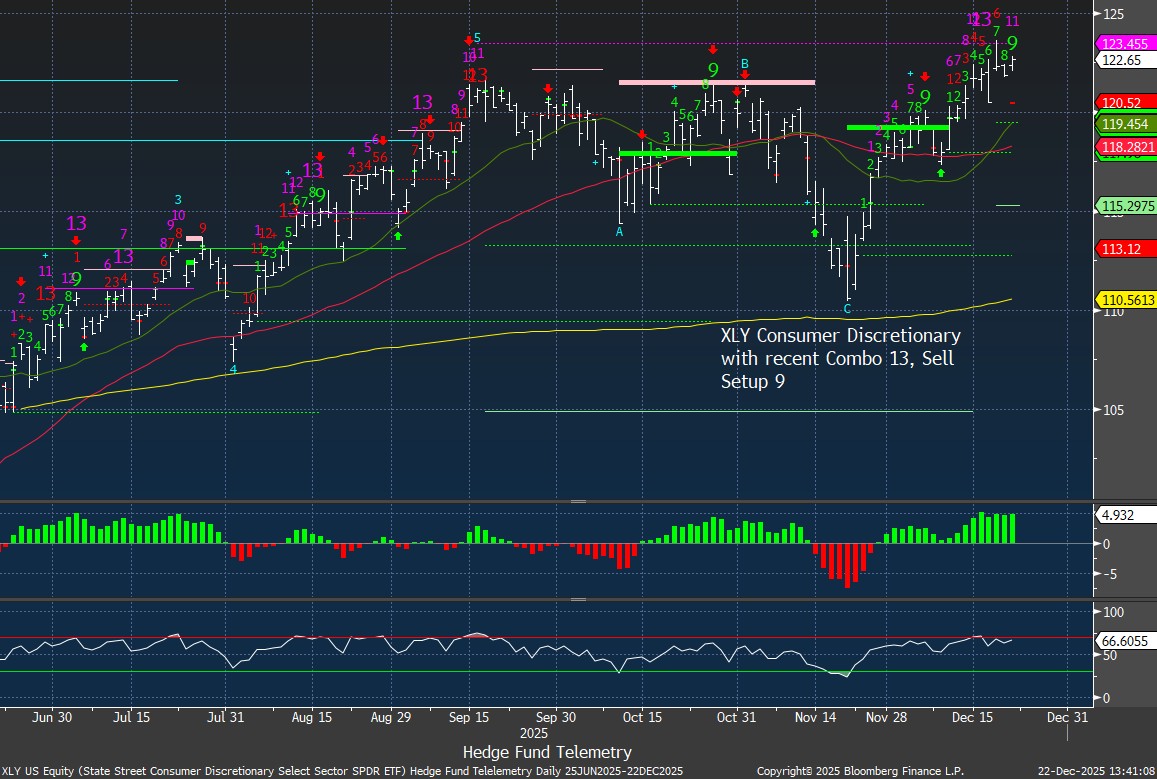
Task: Click the Hedge Fund Telemetry title text
Action: 547,751
